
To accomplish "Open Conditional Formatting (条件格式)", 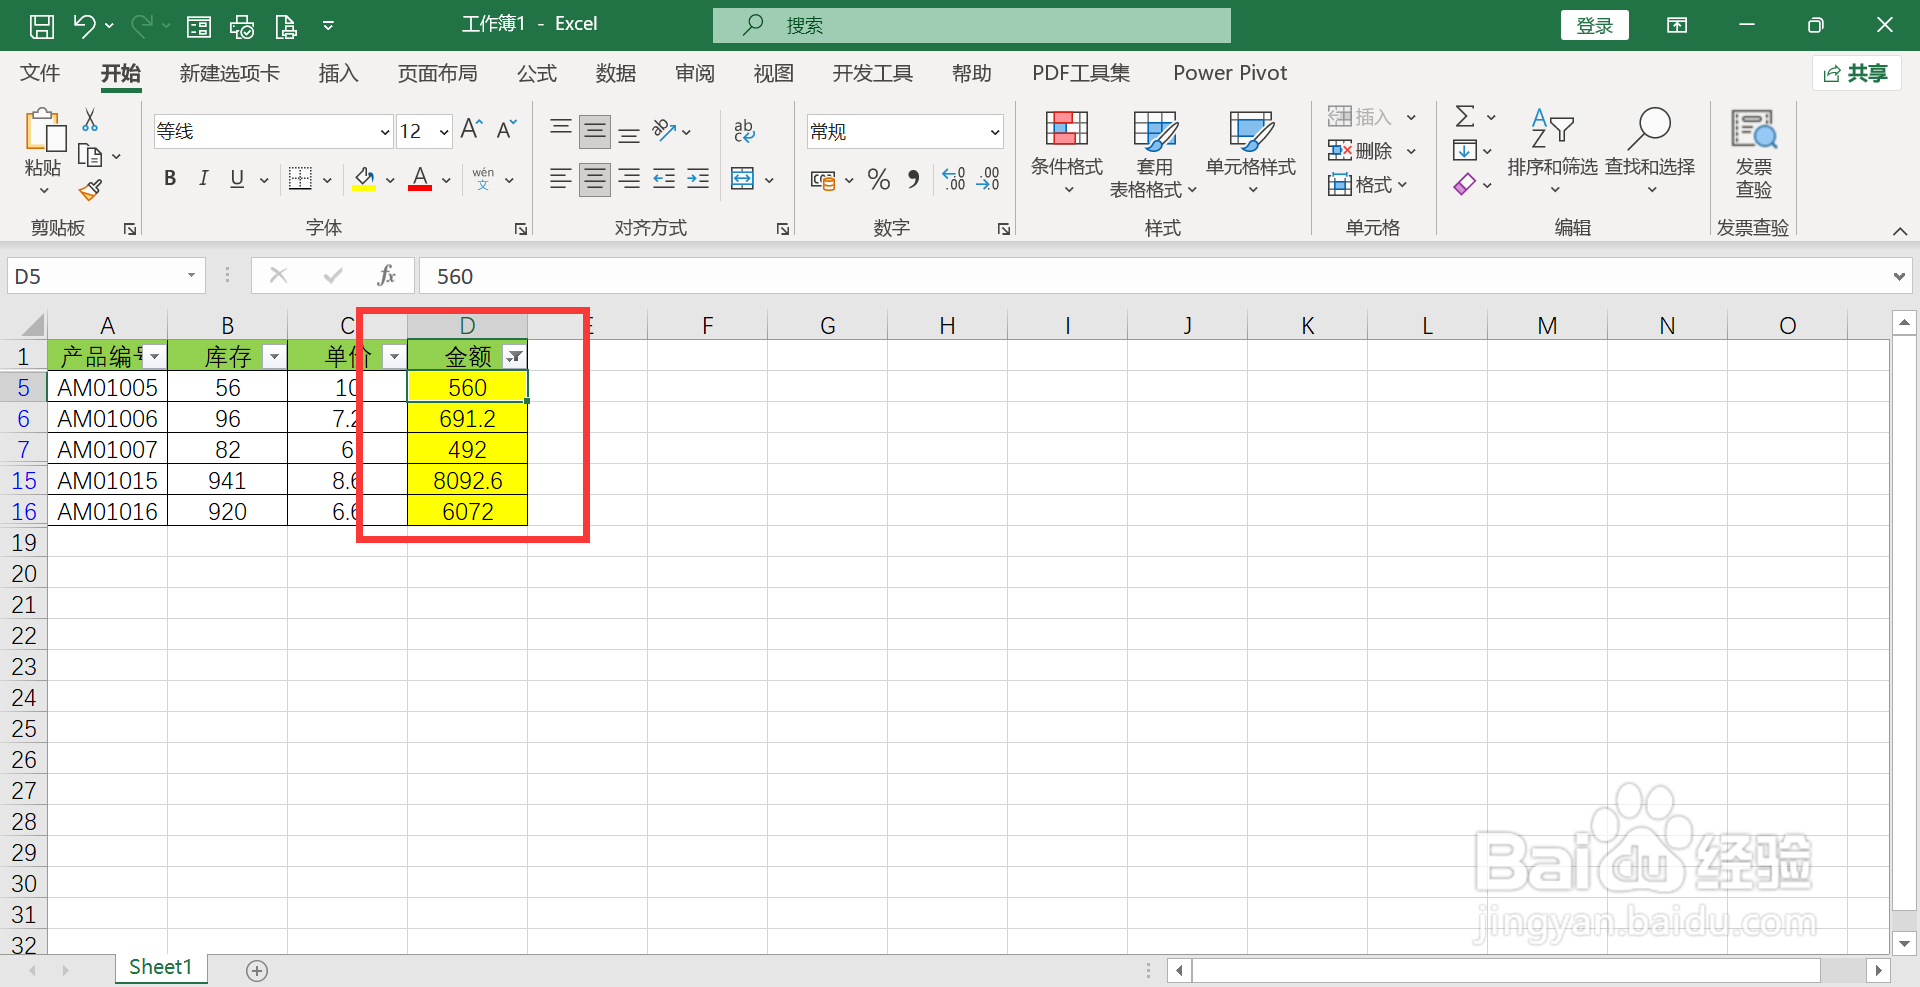I will click(1067, 151).
